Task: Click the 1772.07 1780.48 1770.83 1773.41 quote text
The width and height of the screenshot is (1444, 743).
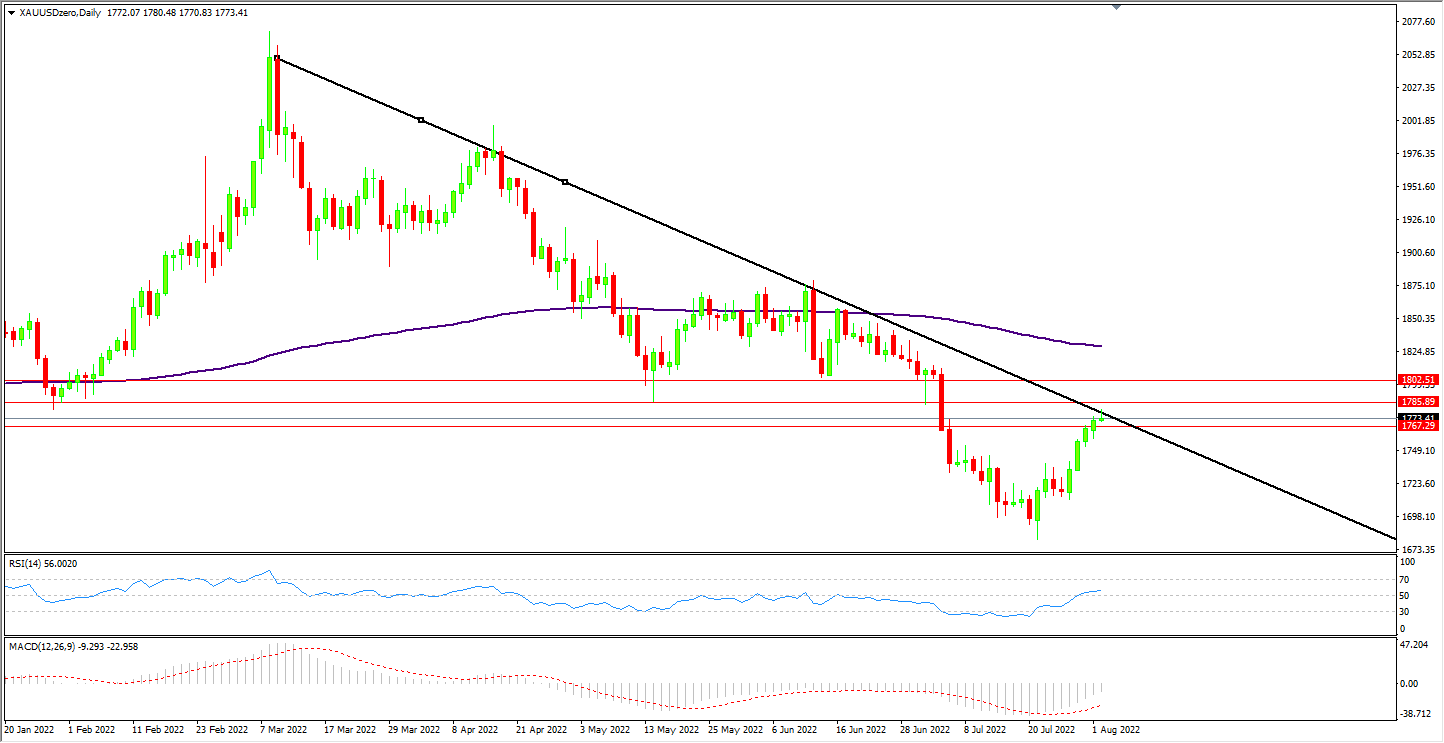Action: point(176,12)
